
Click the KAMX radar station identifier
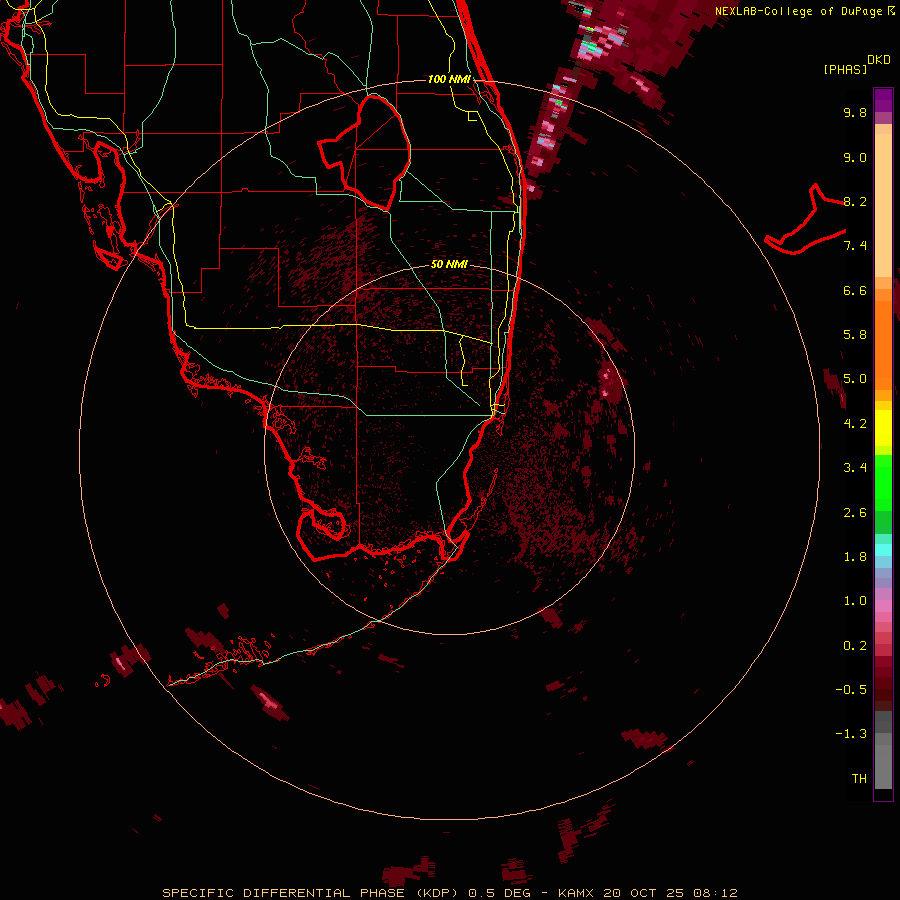click(576, 893)
